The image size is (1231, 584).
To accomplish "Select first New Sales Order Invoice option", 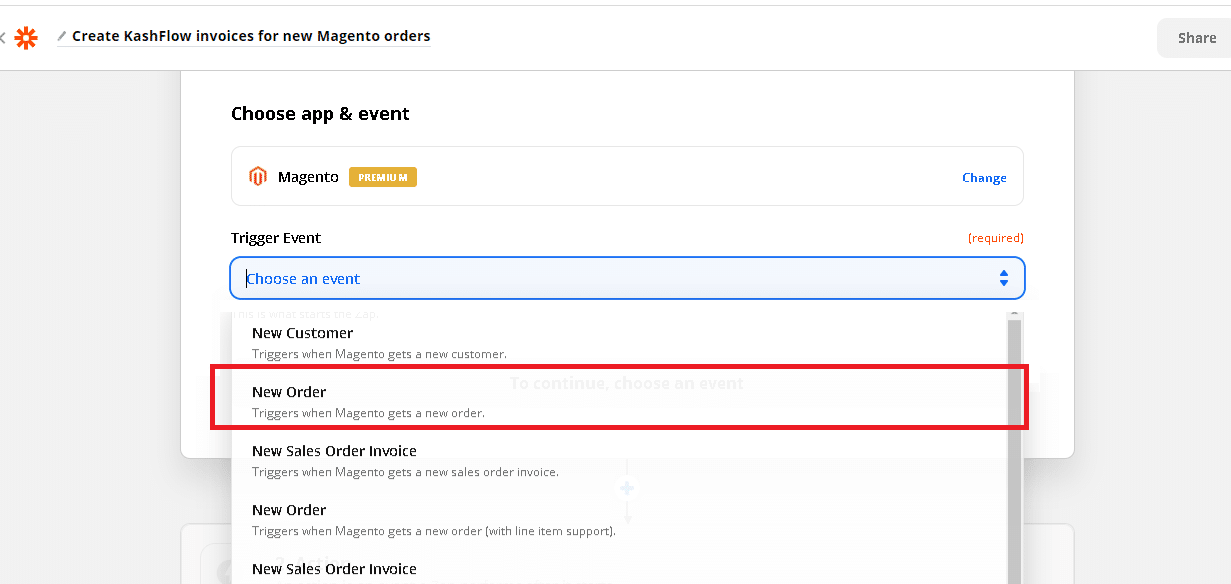I will [334, 451].
